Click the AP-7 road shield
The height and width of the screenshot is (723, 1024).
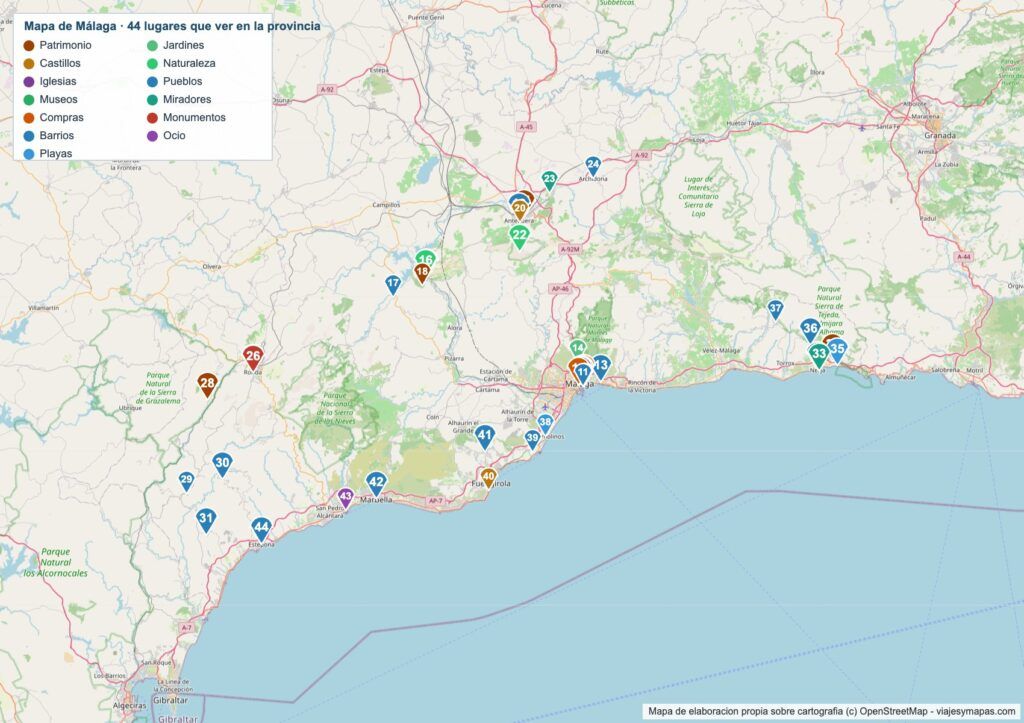(436, 501)
